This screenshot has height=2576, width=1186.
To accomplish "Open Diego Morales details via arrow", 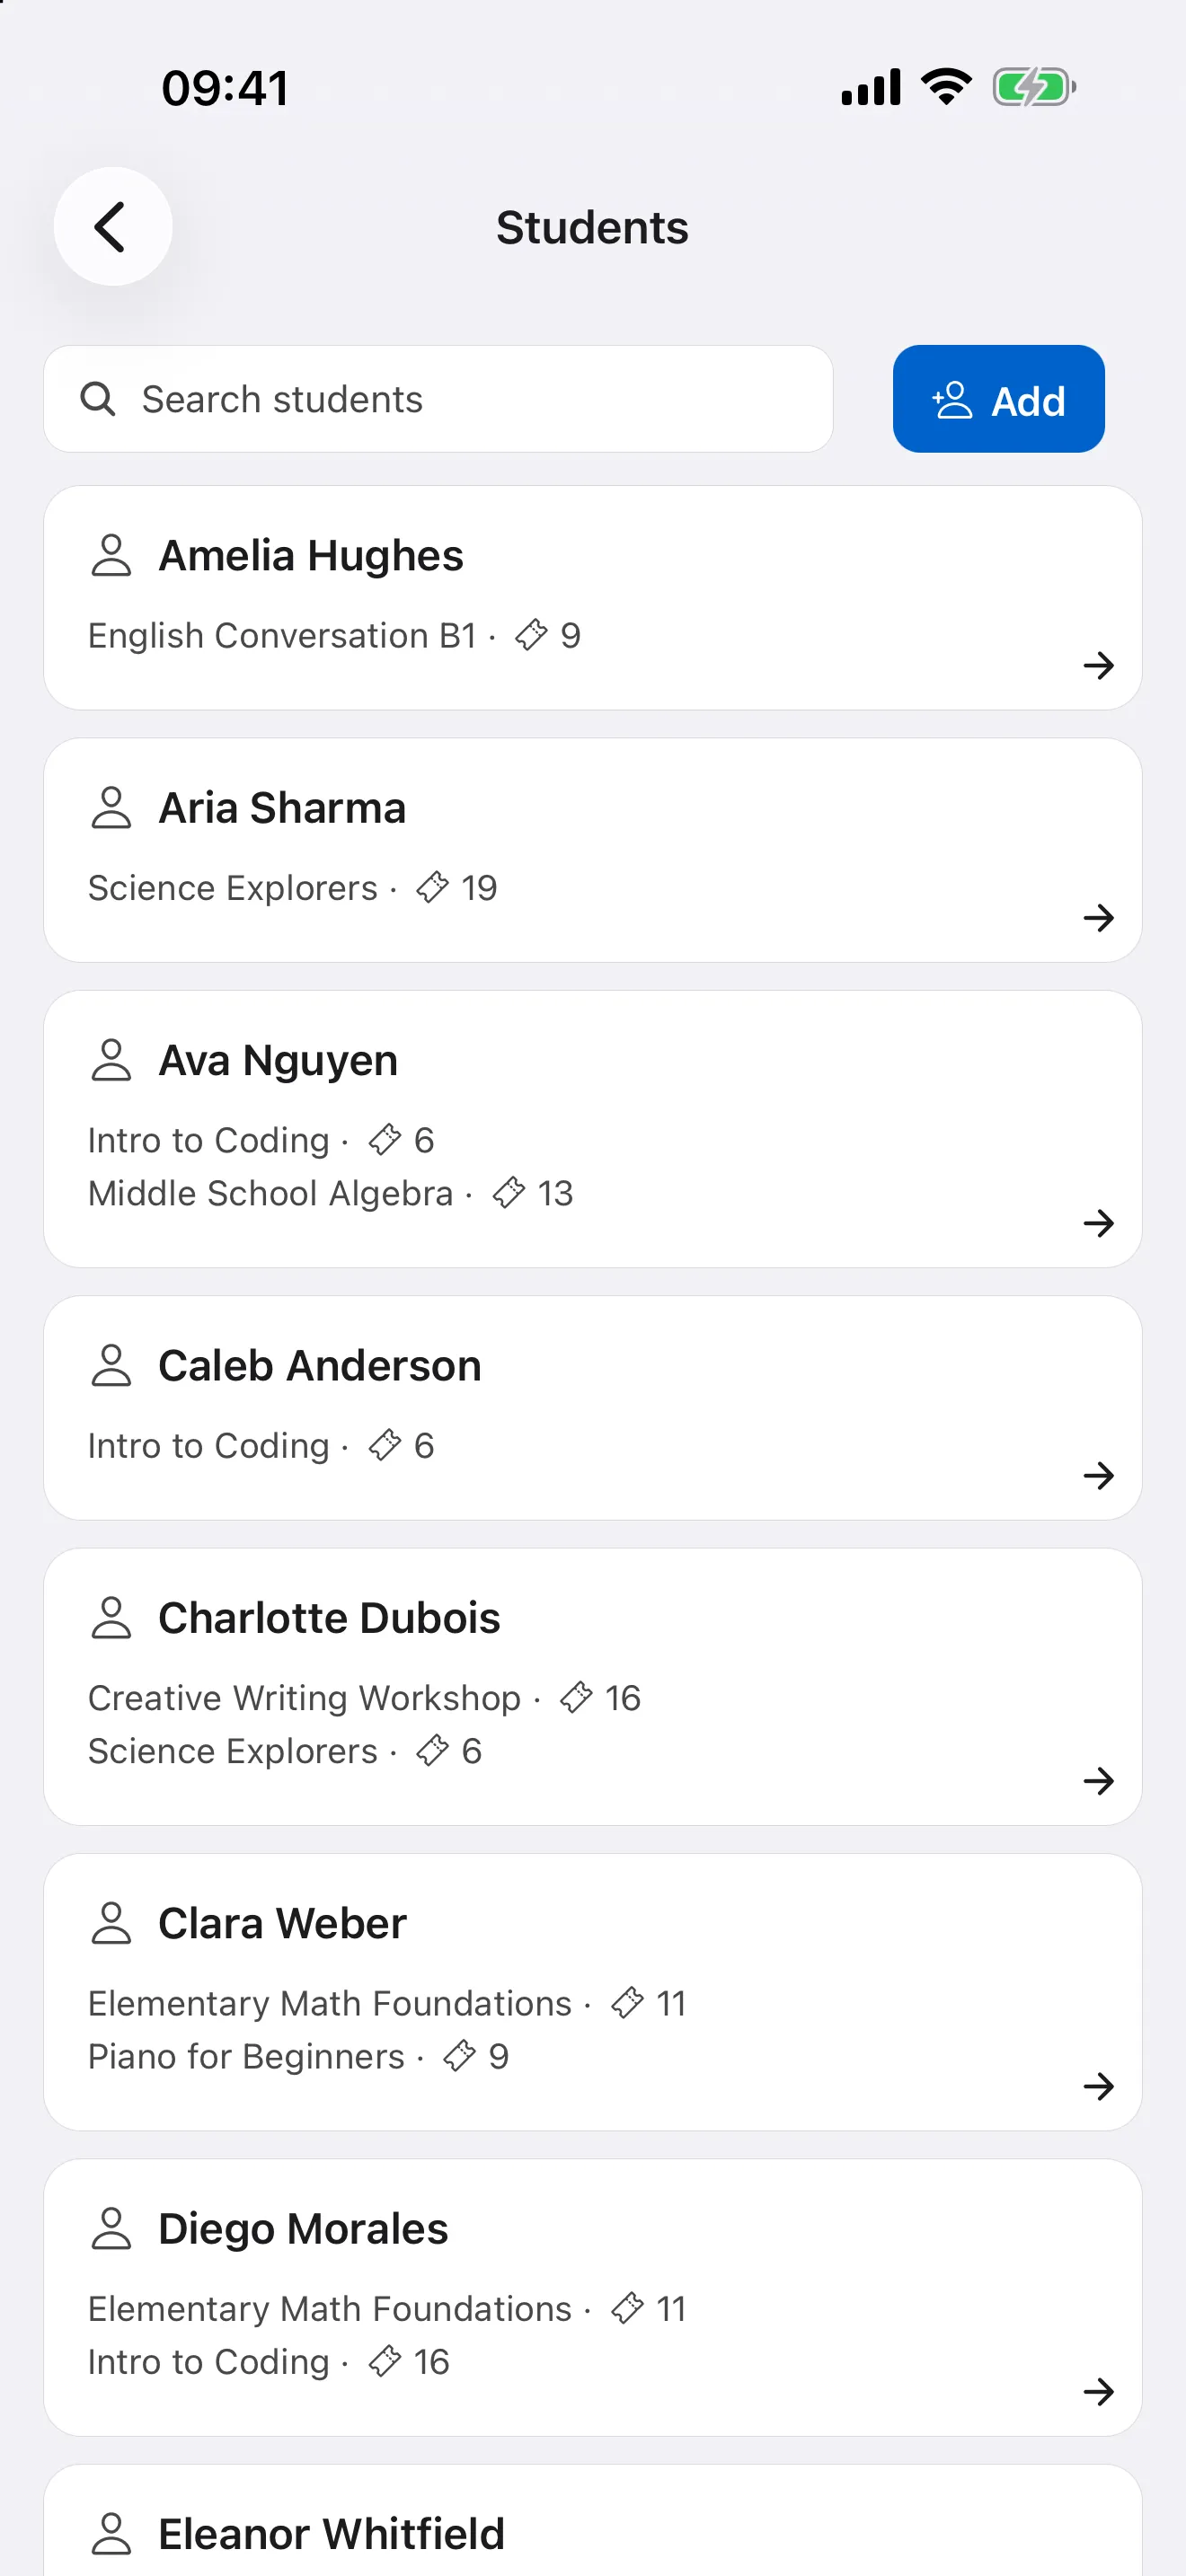I will 1098,2391.
